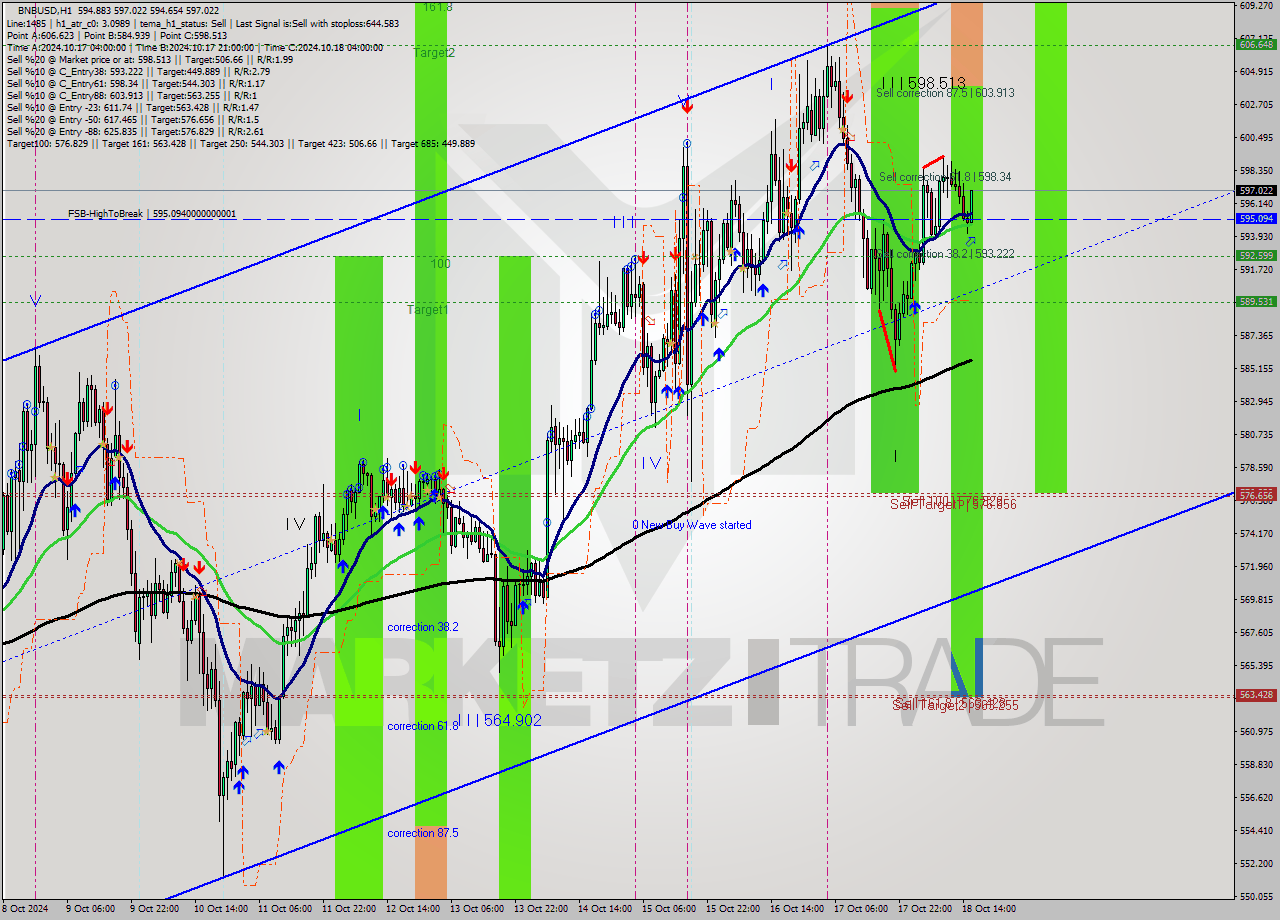Viewport: 1280px width, 920px height.
Task: Click the 161.8 Fibonacci level label
Action: click(437, 7)
